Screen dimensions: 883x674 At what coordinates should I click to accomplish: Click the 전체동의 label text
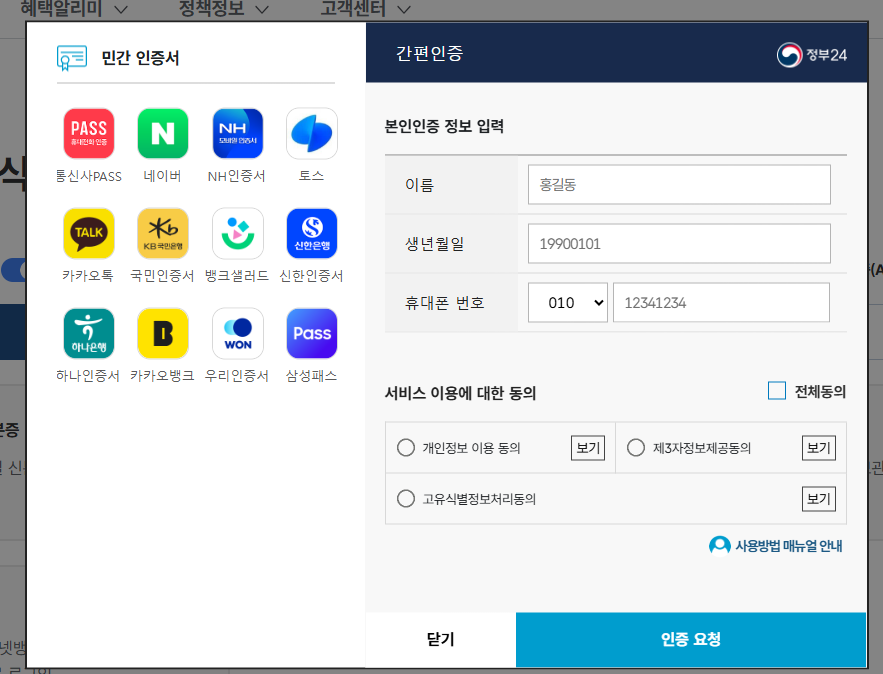[820, 391]
